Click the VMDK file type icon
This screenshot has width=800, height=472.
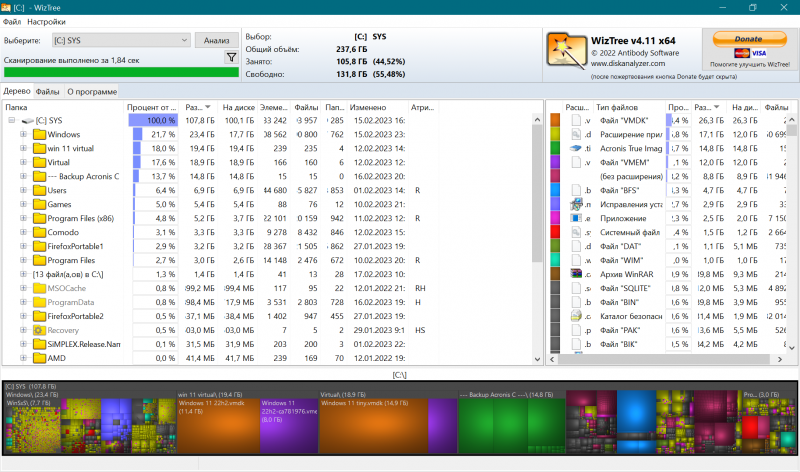coord(576,120)
